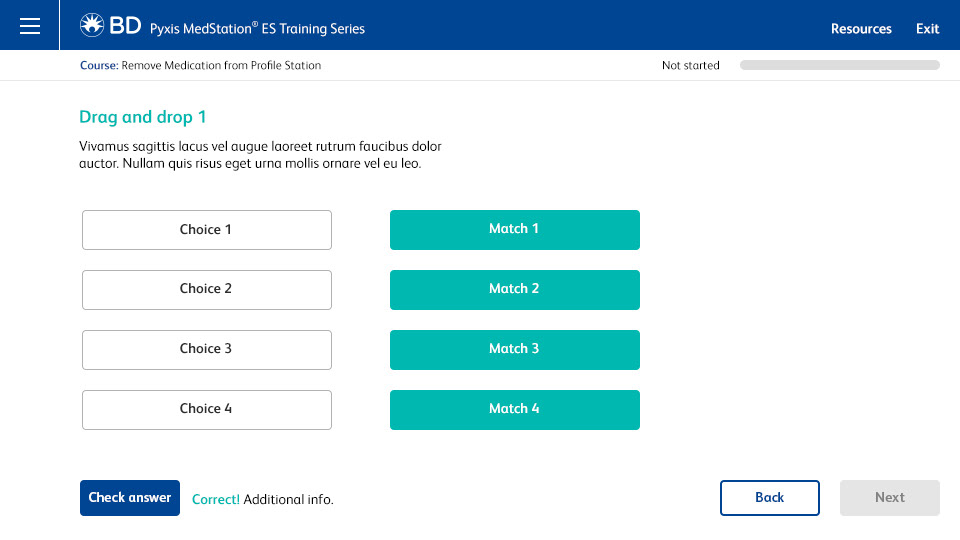Screen dimensions: 960x540
Task: Click the Not started status label
Action: pos(691,66)
